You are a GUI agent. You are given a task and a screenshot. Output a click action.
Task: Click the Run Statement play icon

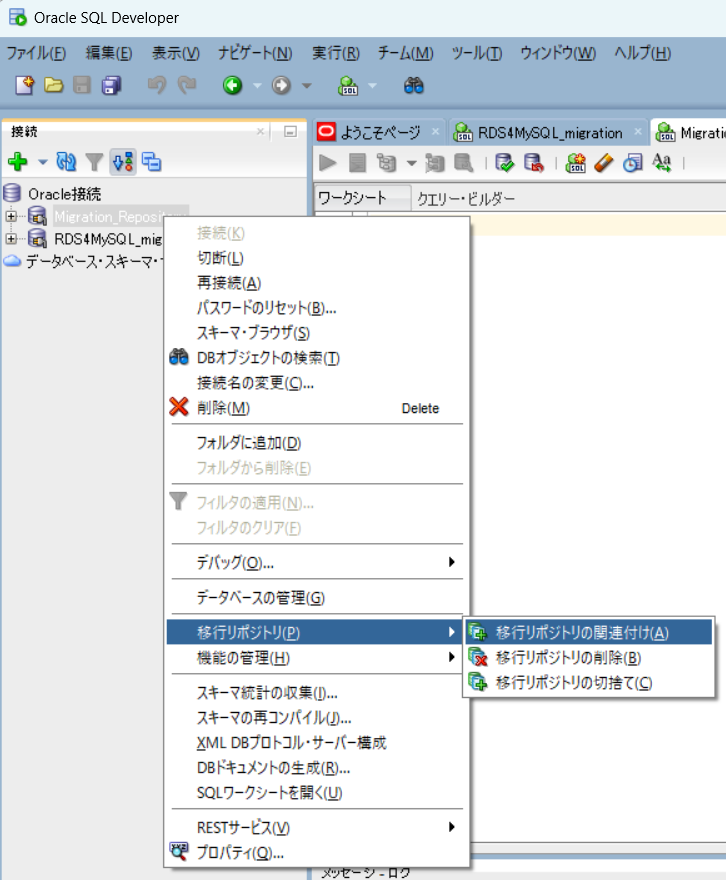[328, 163]
